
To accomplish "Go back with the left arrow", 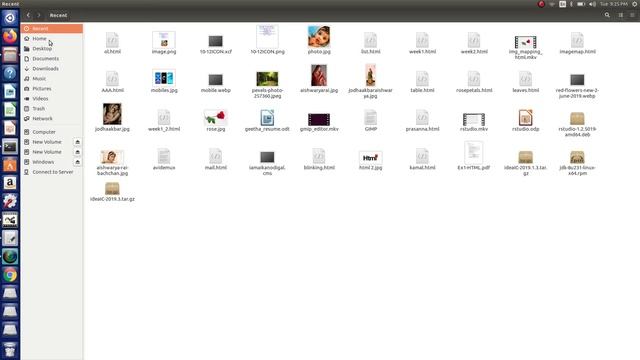I will pyautogui.click(x=28, y=15).
